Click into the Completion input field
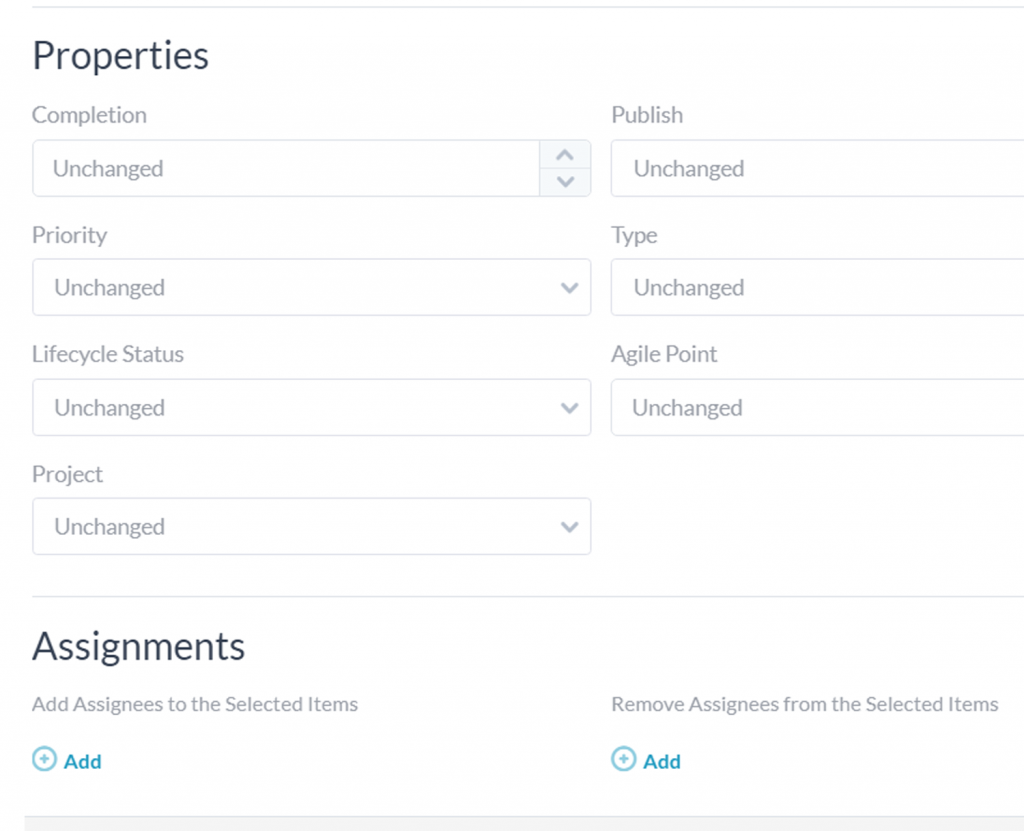The height and width of the screenshot is (831, 1024). [x=285, y=168]
